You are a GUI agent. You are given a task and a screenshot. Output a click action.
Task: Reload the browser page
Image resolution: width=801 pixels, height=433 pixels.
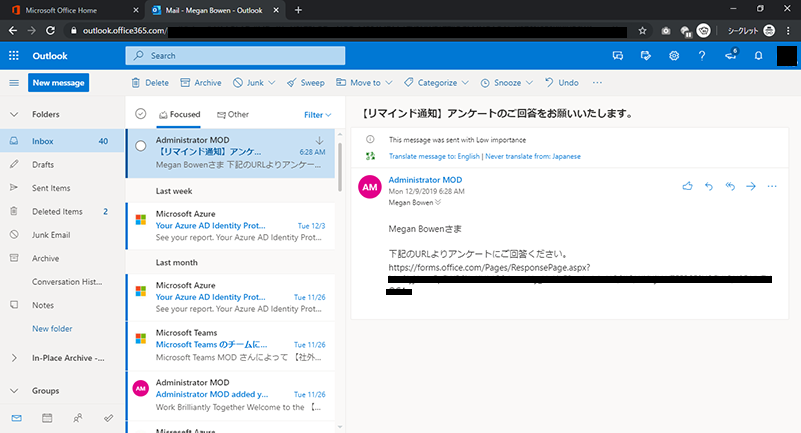tap(50, 31)
